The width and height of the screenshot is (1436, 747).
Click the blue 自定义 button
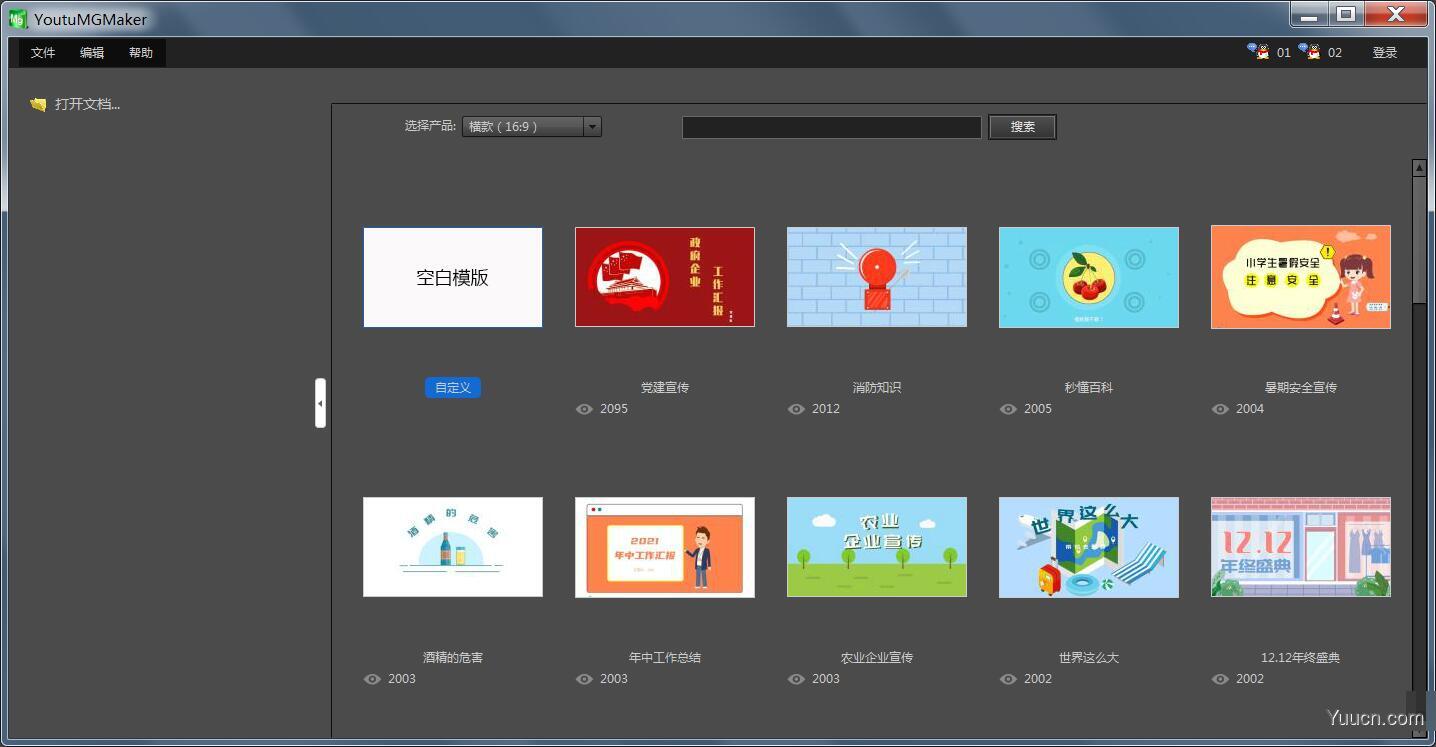pos(452,388)
